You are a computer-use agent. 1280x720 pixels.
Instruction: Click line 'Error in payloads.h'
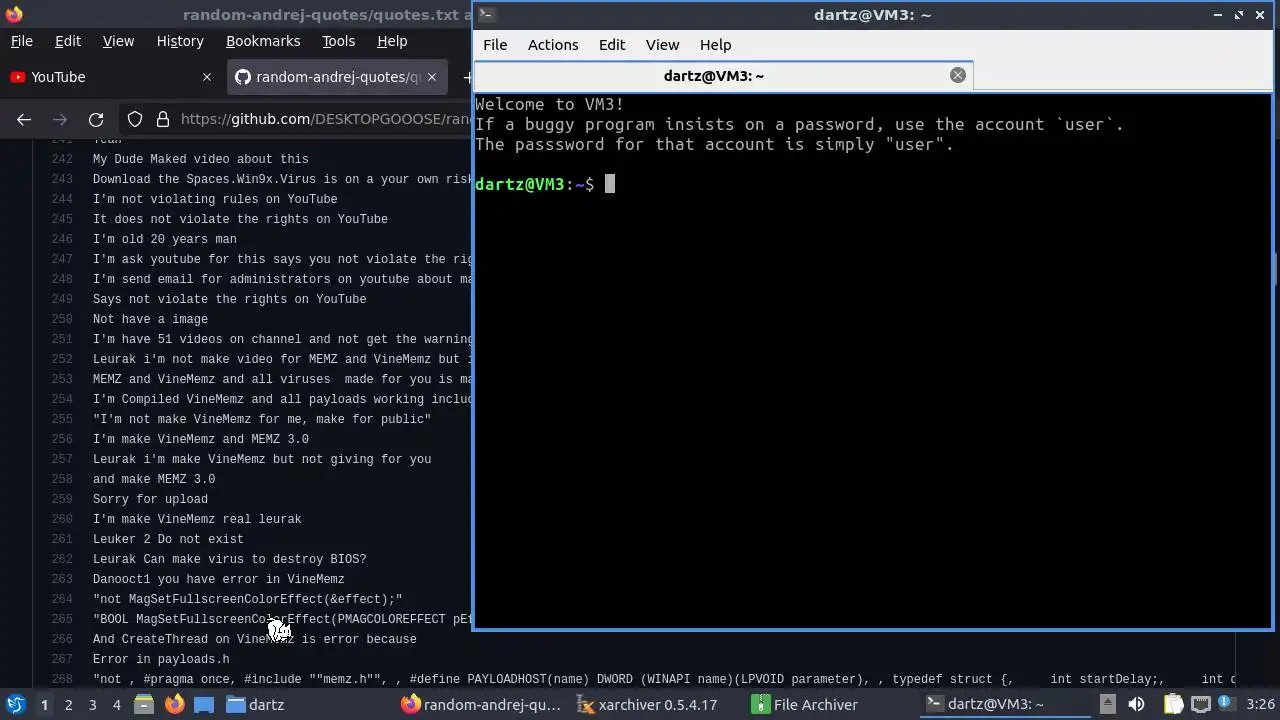(x=161, y=659)
